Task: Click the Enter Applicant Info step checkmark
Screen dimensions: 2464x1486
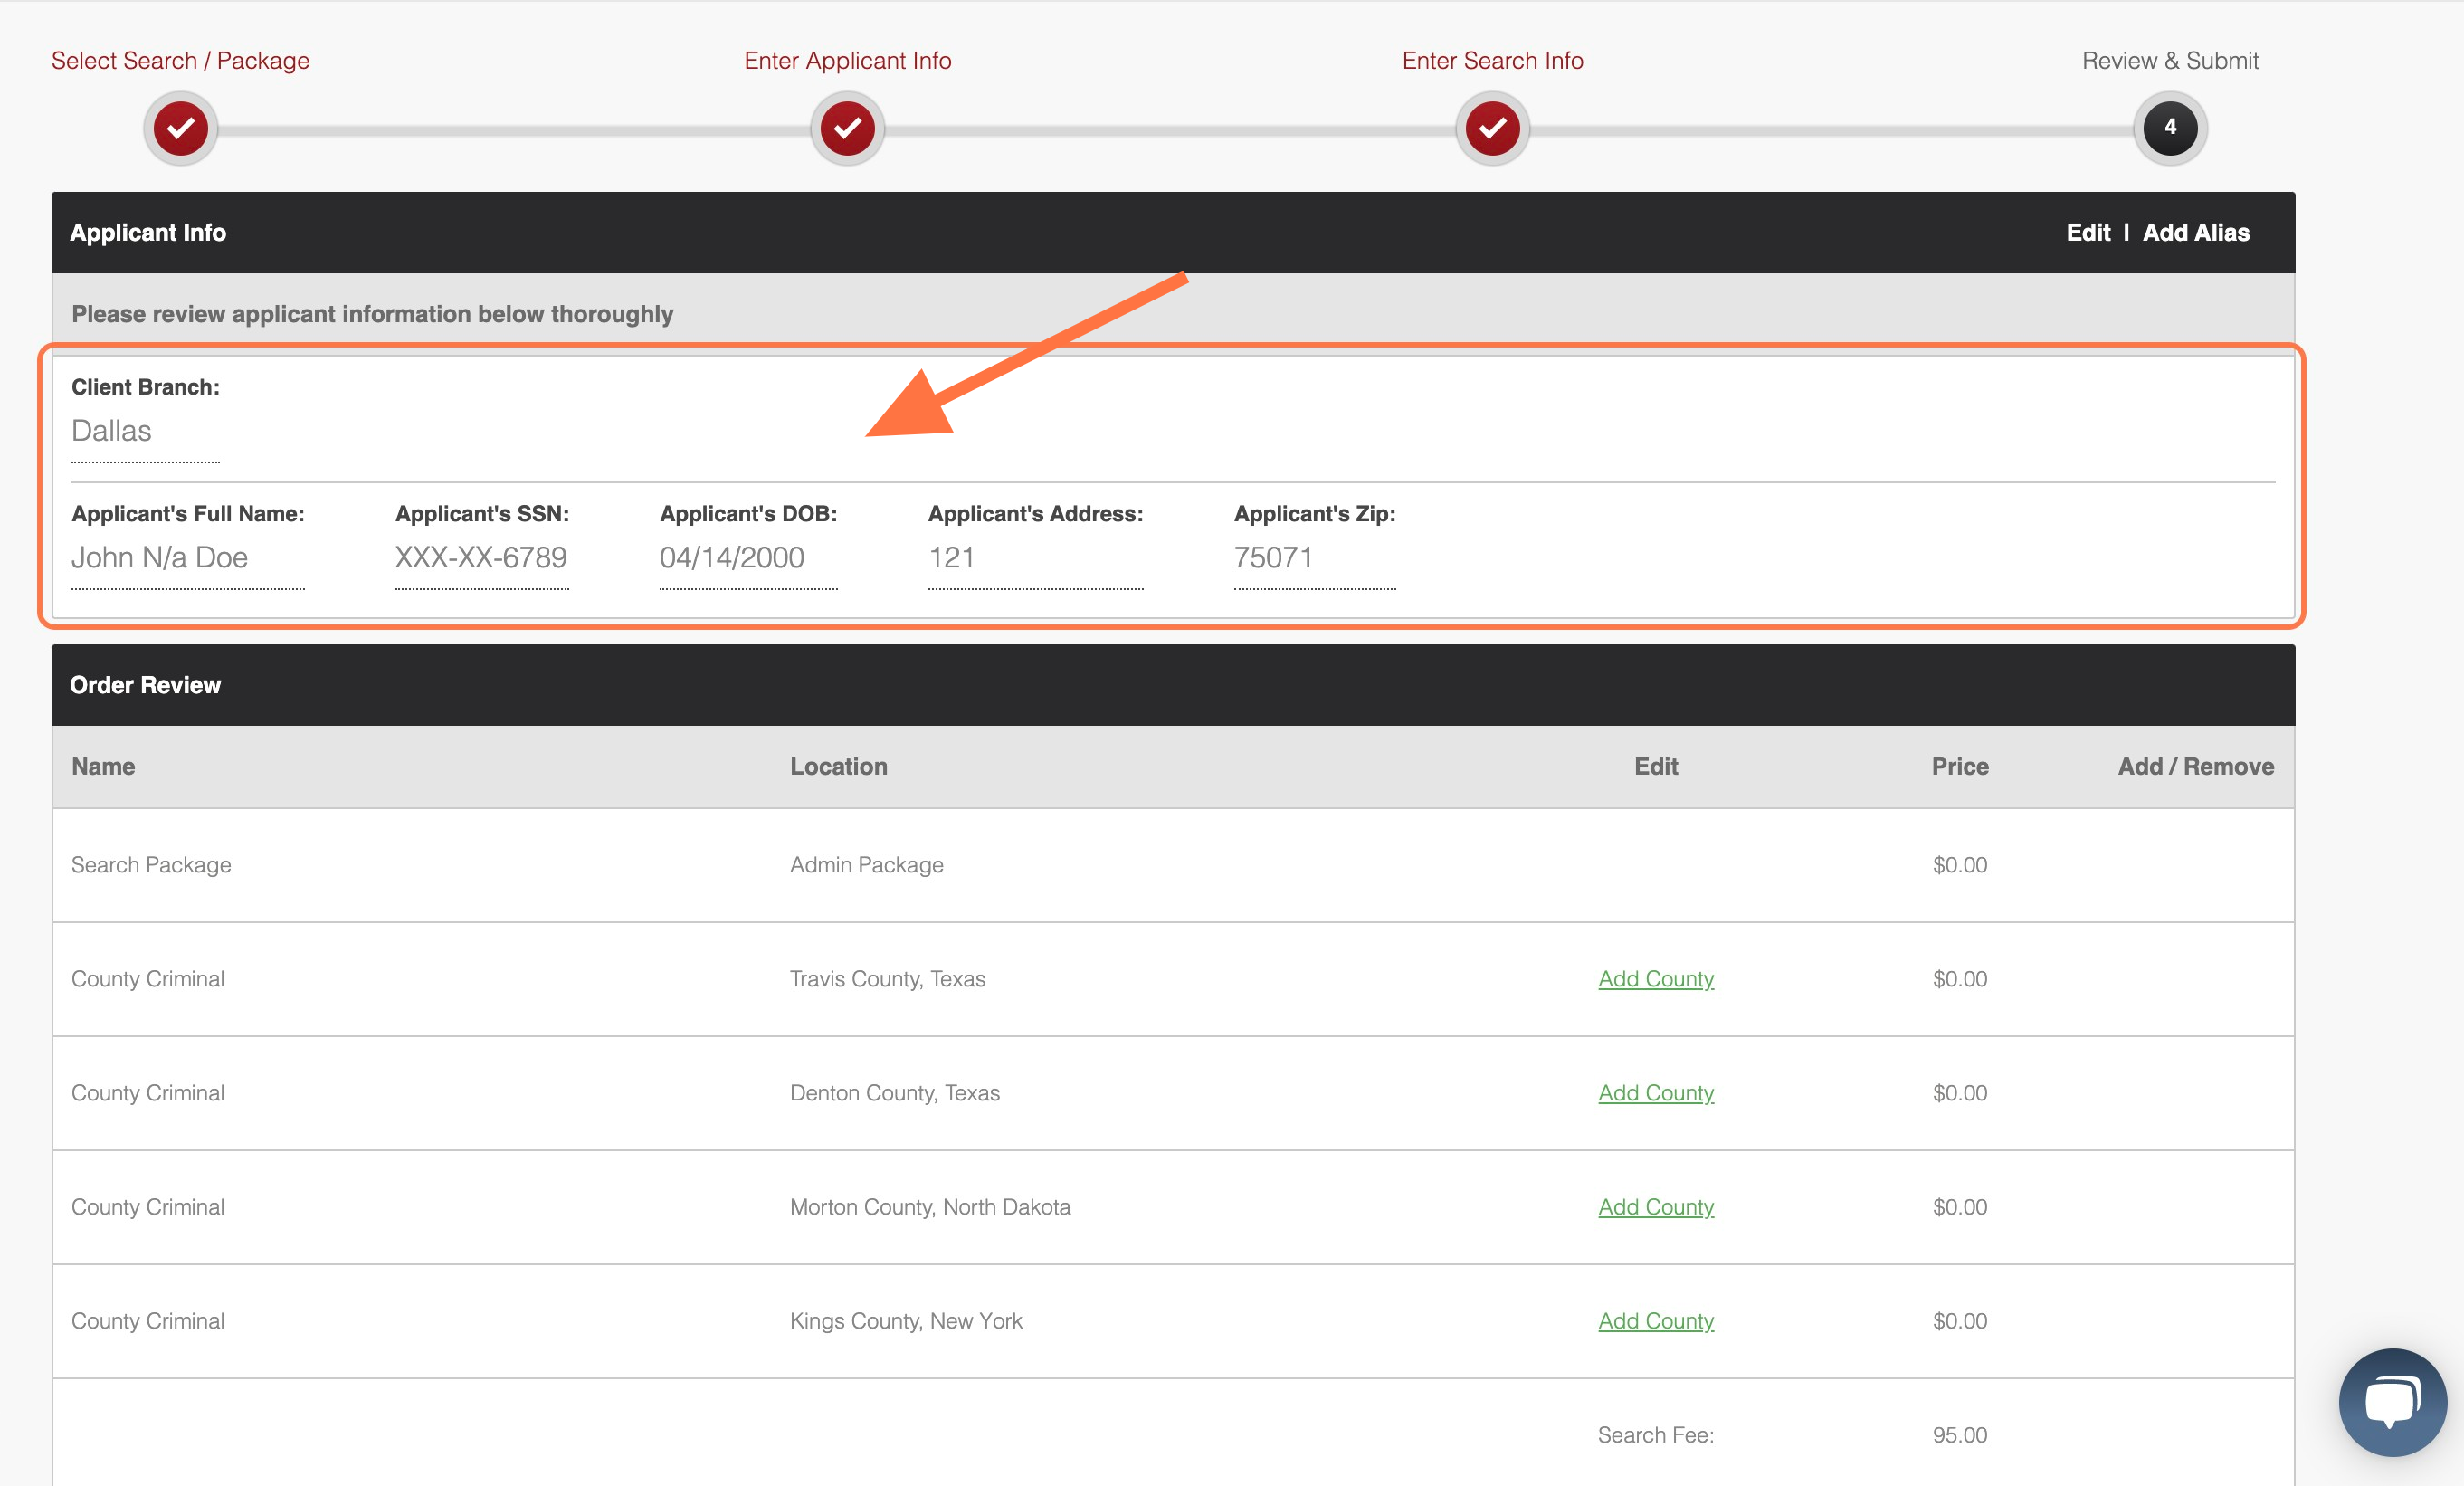Action: [x=847, y=128]
